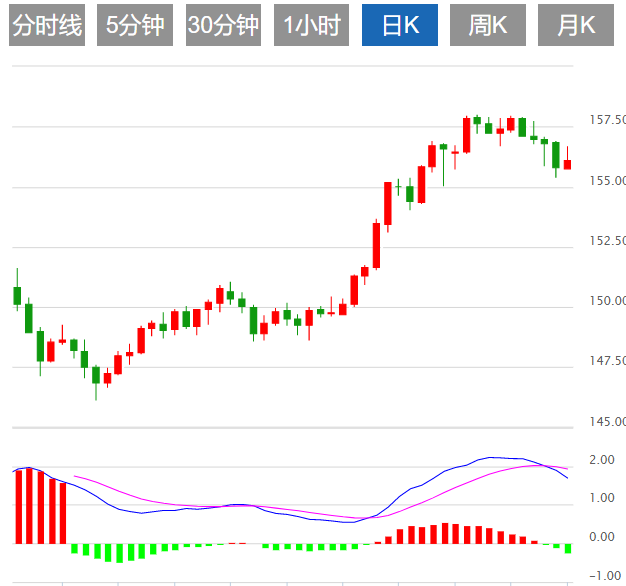Image resolution: width=626 pixels, height=586 pixels.
Task: Switch to the 月K monthly tab
Action: pyautogui.click(x=576, y=25)
